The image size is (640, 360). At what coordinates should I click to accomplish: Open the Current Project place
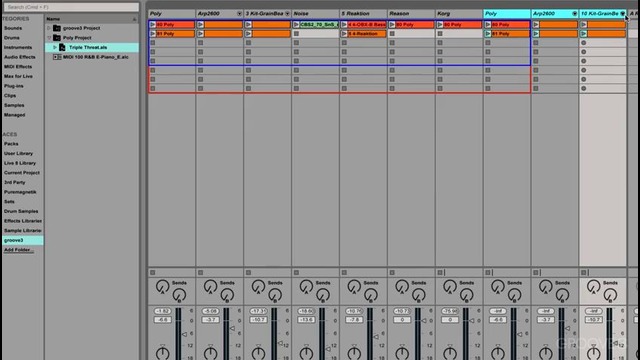22,173
